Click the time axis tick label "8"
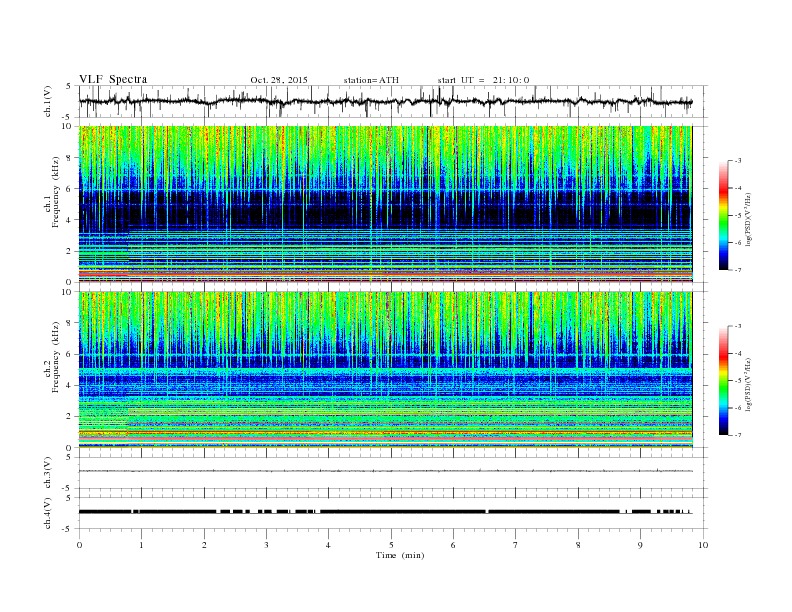Image resolution: width=792 pixels, height=612 pixels. point(578,545)
